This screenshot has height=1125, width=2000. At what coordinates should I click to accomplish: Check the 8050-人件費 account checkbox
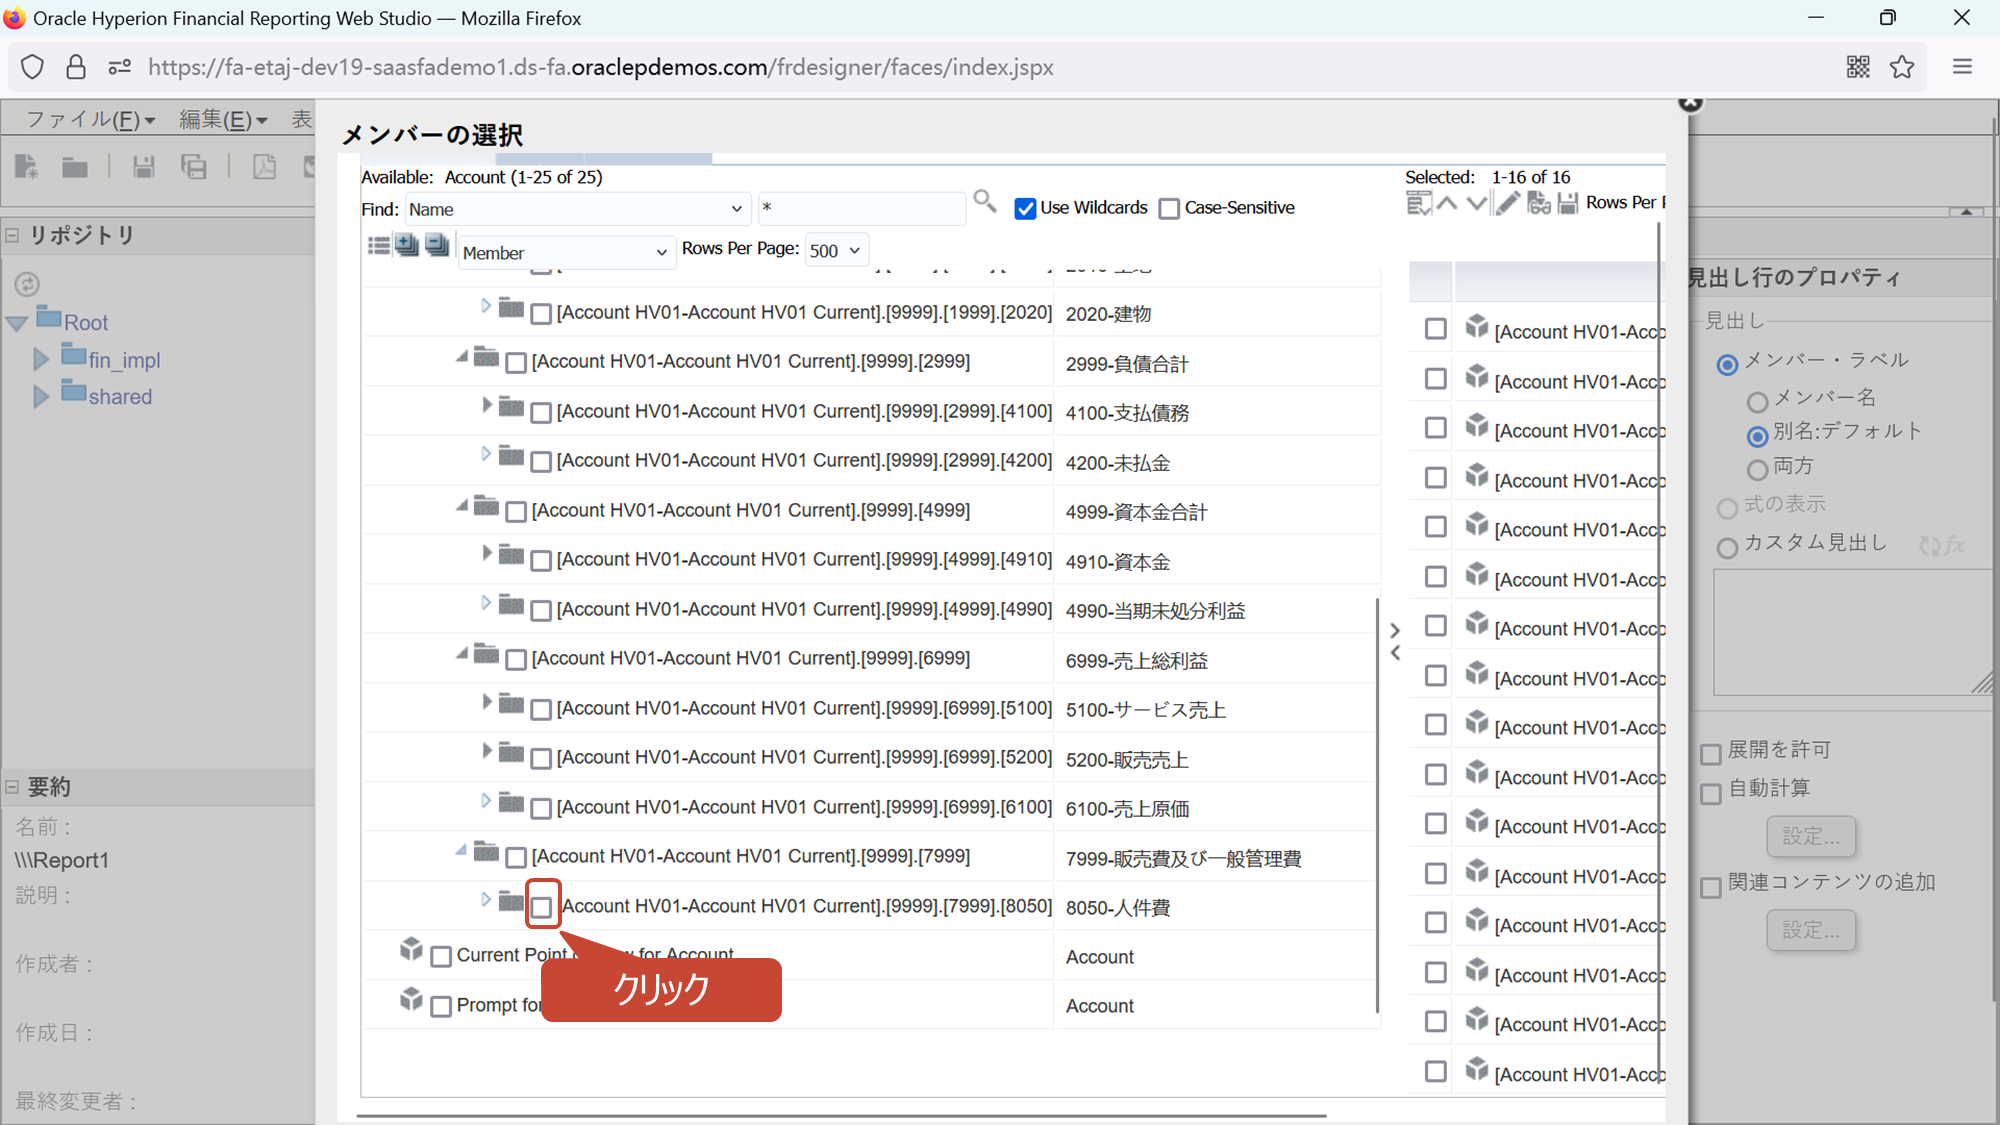pyautogui.click(x=542, y=906)
